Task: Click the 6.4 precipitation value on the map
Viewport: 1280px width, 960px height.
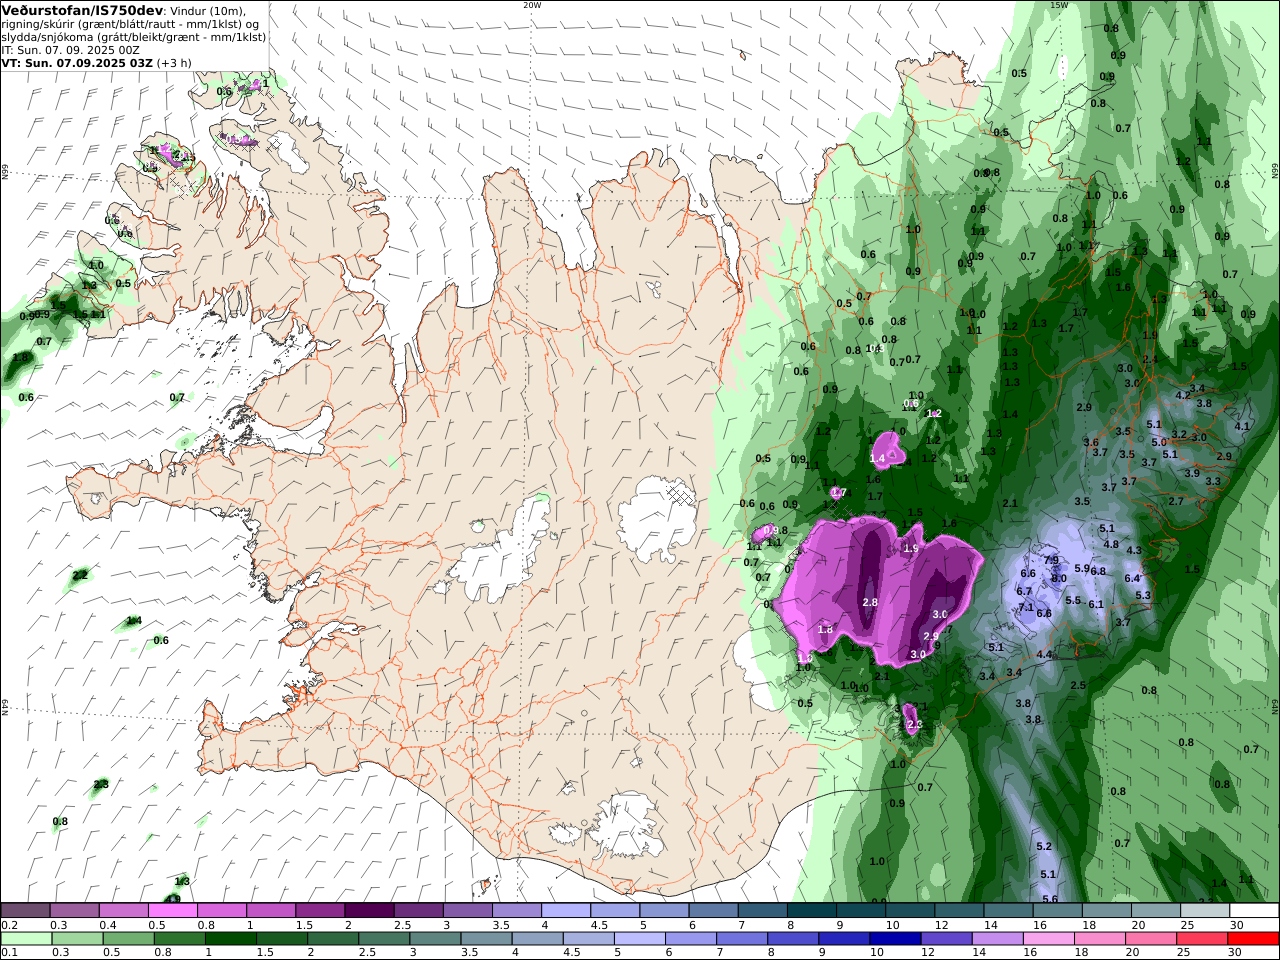Action: click(1132, 578)
